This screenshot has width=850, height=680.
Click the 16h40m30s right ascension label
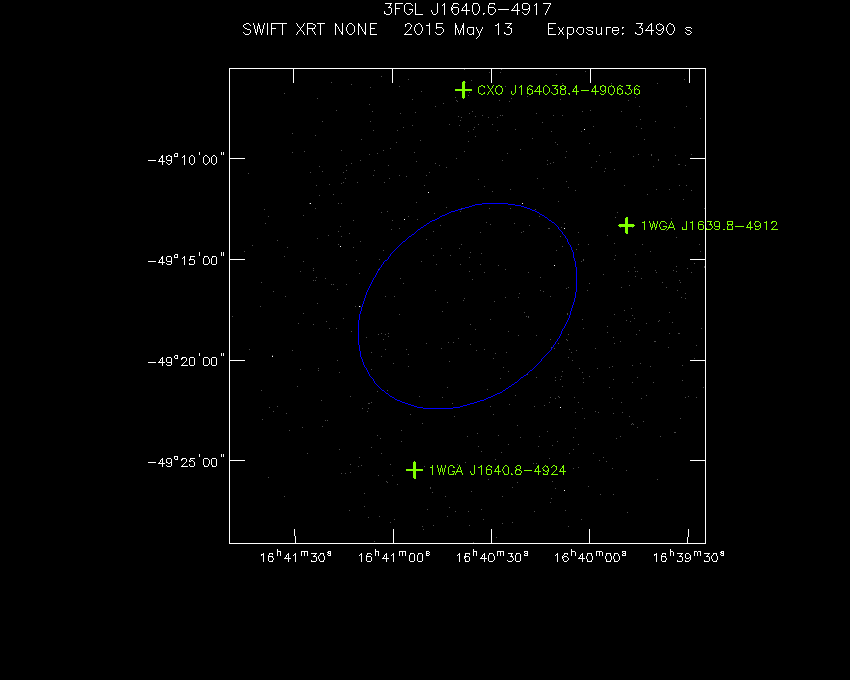point(492,557)
